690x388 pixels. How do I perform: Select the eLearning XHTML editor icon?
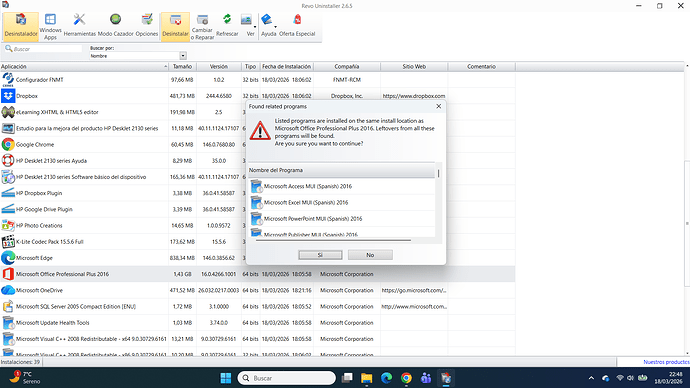8,112
